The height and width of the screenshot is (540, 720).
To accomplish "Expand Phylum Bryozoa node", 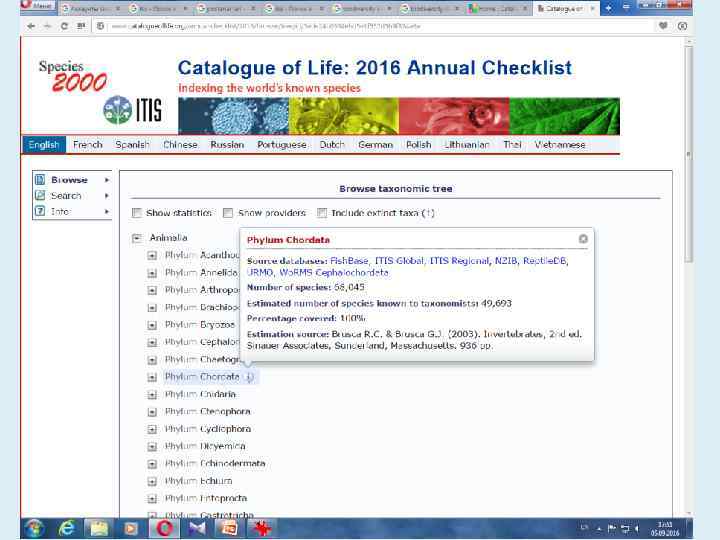I will coord(152,325).
